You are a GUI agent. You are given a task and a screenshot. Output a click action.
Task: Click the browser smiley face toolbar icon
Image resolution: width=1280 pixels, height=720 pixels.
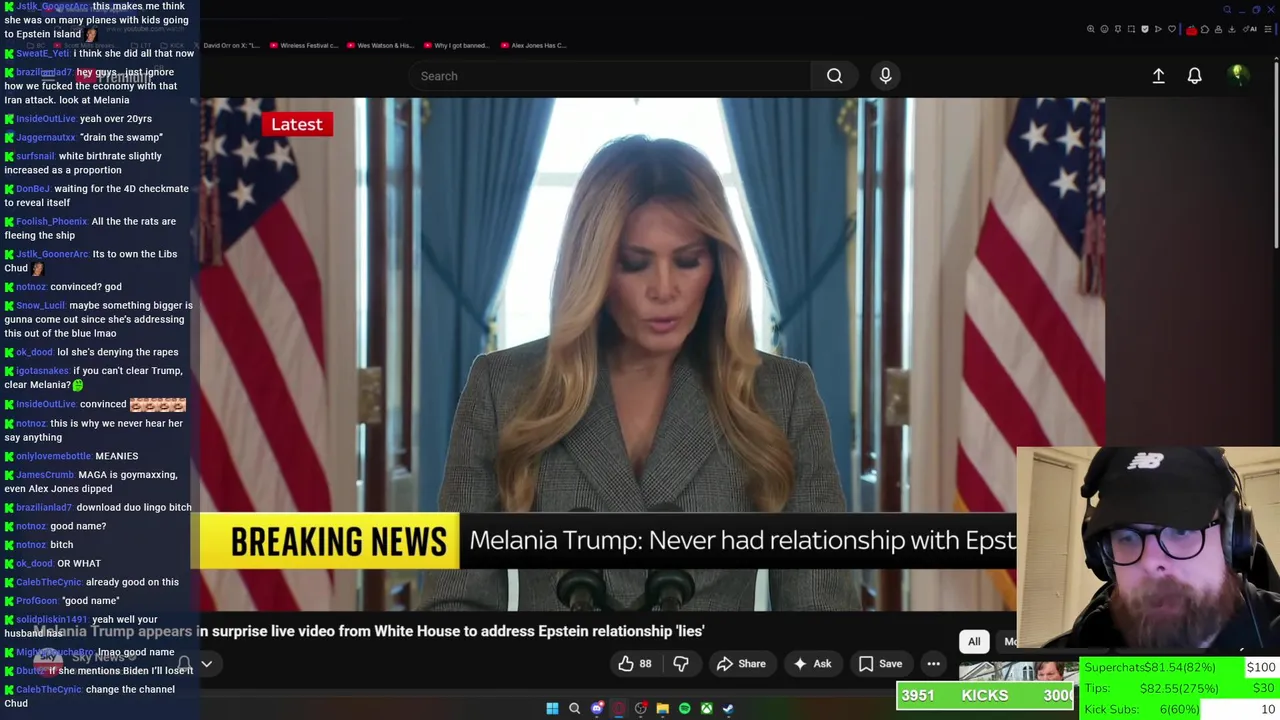1104,29
